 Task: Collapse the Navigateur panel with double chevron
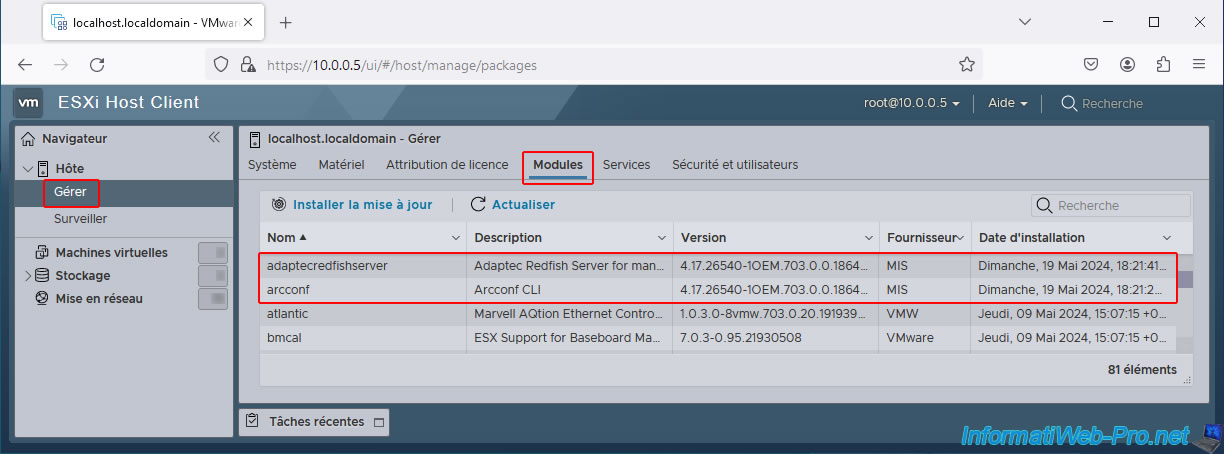click(x=213, y=138)
